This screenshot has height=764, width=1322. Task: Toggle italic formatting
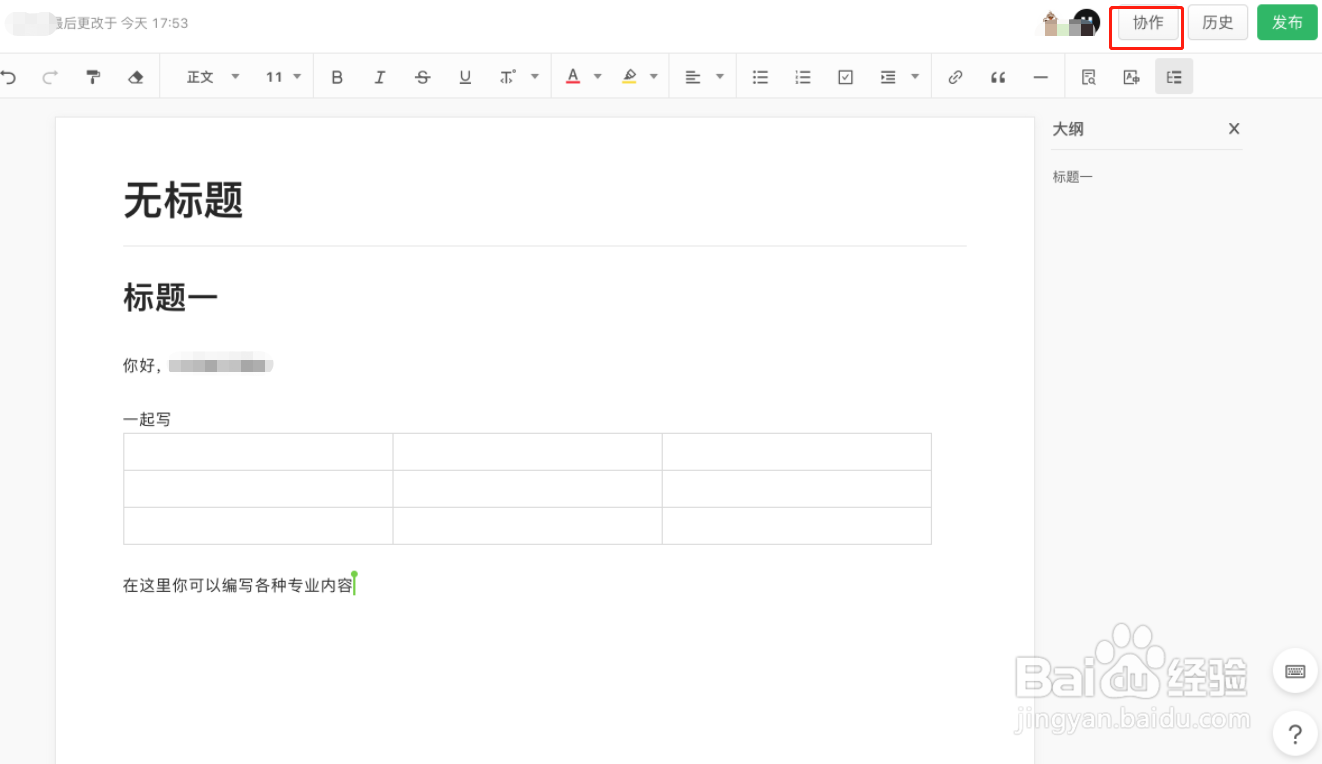click(380, 77)
